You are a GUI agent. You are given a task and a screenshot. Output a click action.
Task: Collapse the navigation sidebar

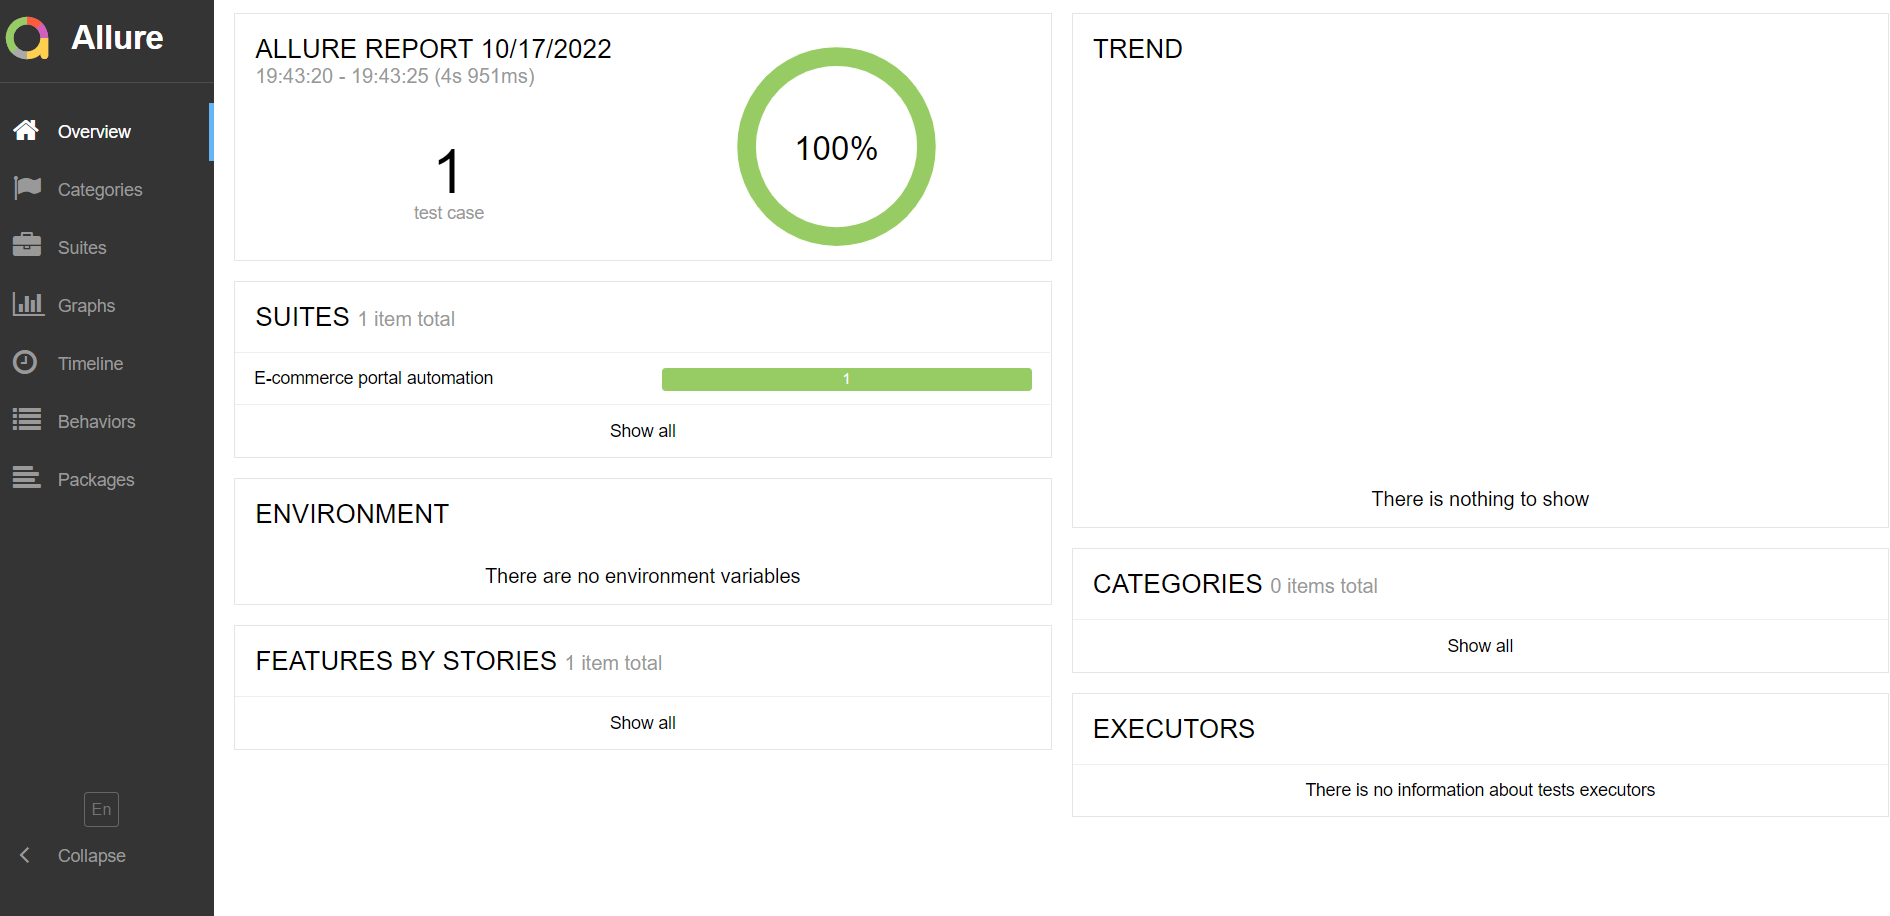coord(90,855)
